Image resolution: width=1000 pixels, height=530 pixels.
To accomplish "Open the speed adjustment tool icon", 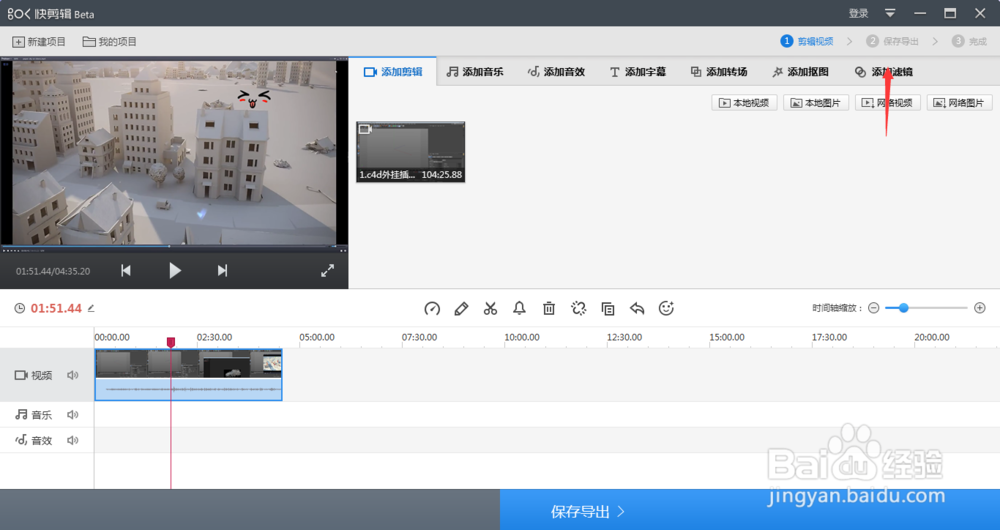I will coord(432,309).
